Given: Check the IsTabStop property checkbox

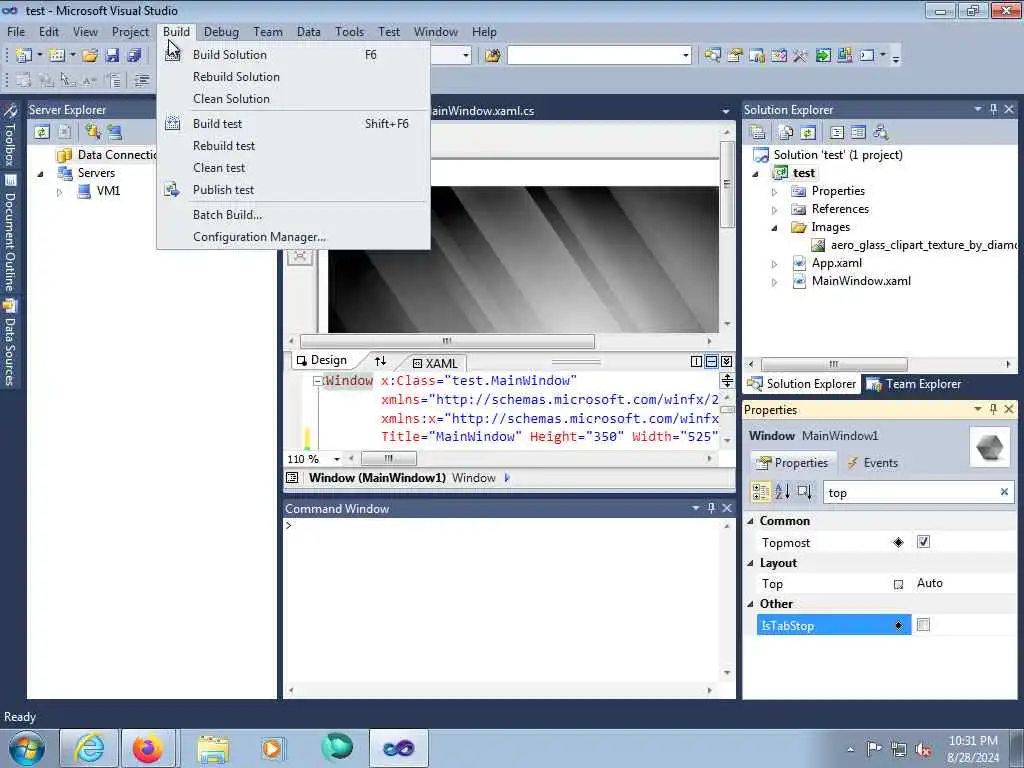Looking at the screenshot, I should click(x=923, y=625).
